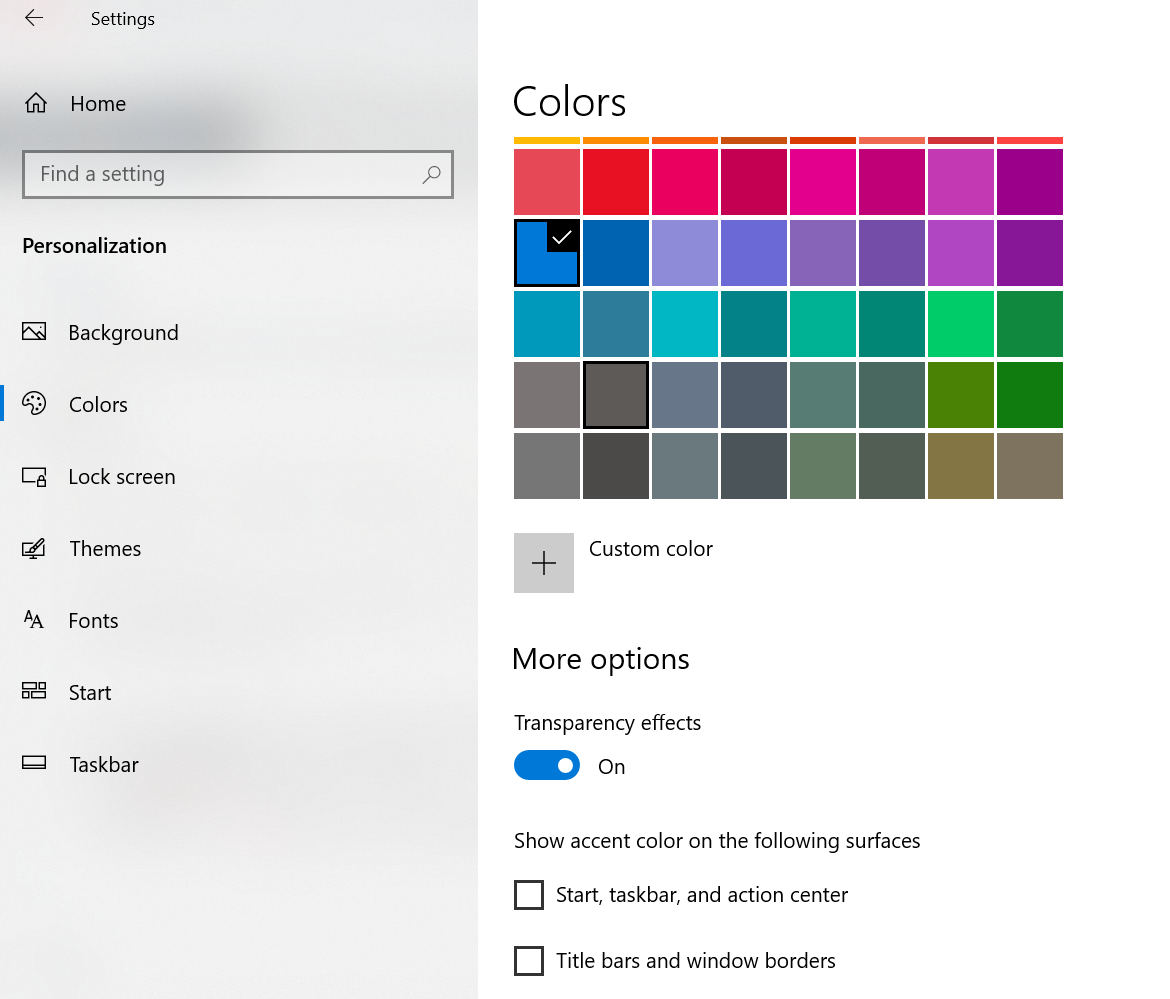Screen dimensions: 1170x999
Task: Click the Find a setting search field
Action: click(225, 175)
